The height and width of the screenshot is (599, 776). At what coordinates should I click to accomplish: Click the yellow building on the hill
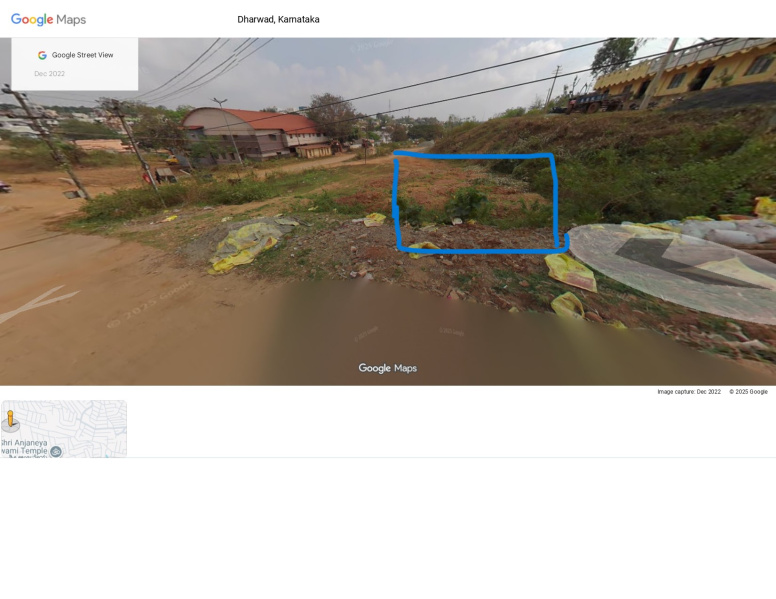tap(700, 70)
